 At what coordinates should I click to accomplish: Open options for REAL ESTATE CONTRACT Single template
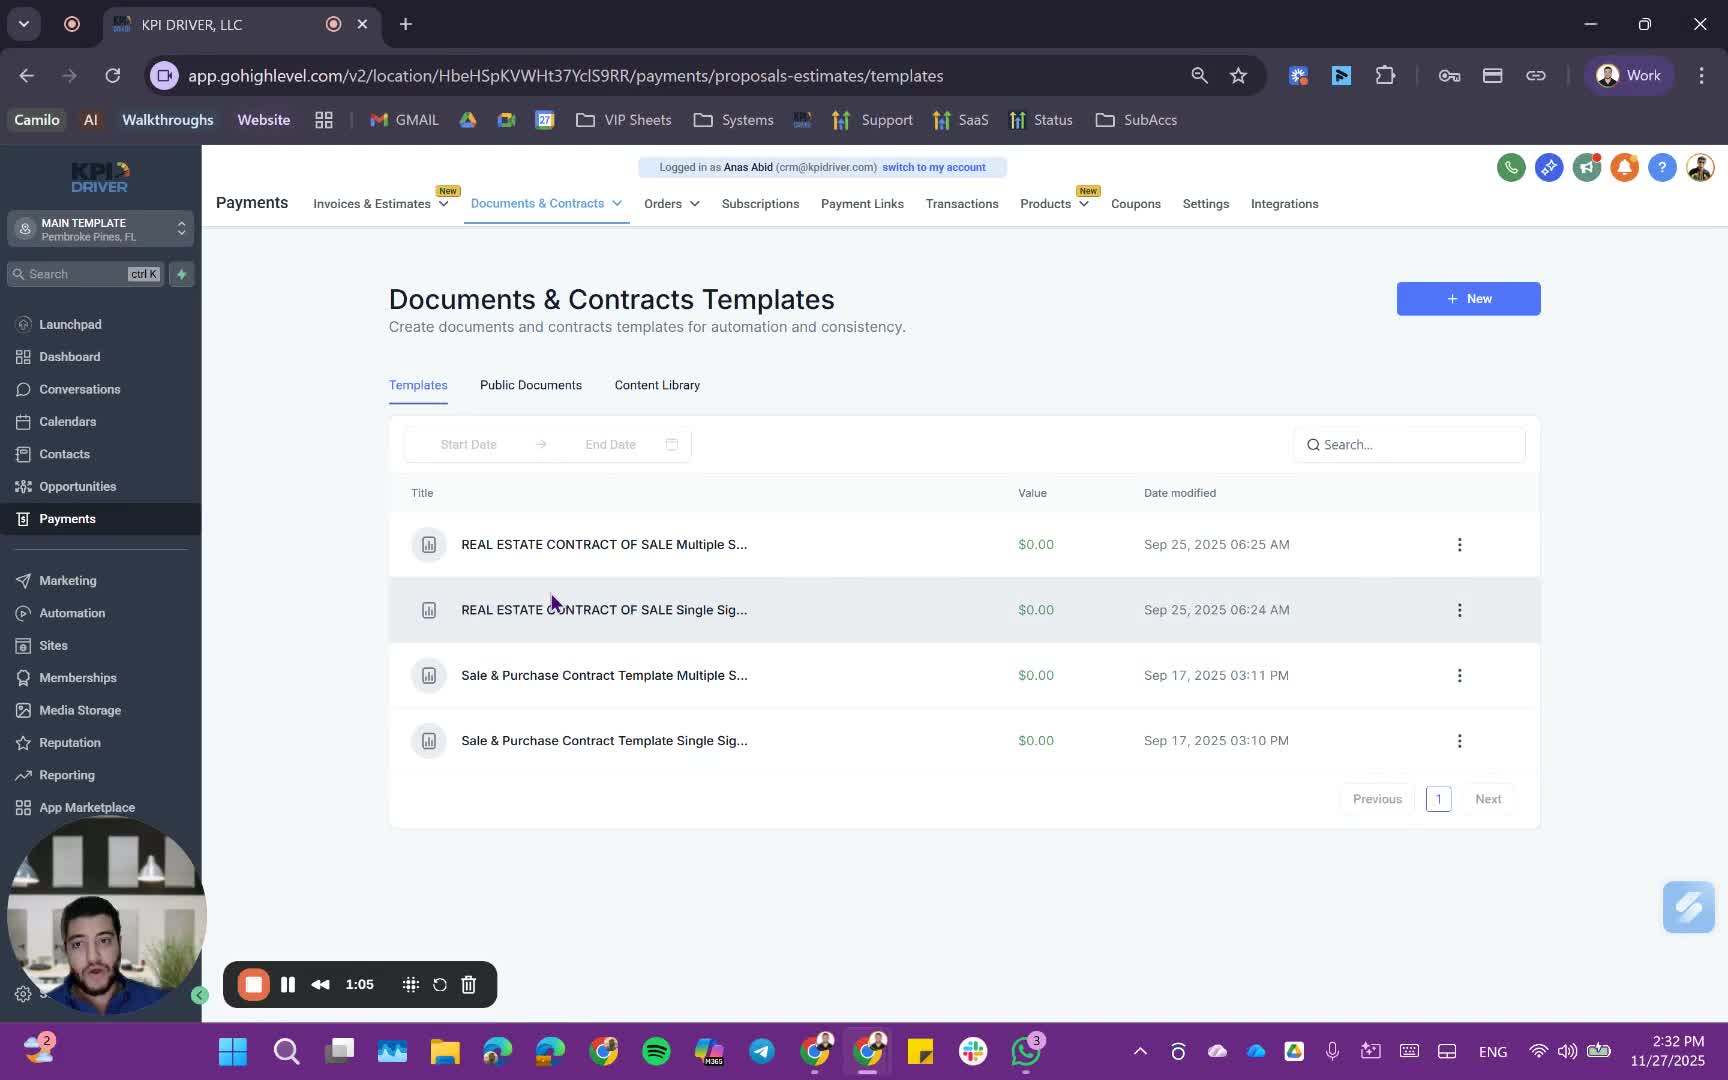click(1460, 610)
